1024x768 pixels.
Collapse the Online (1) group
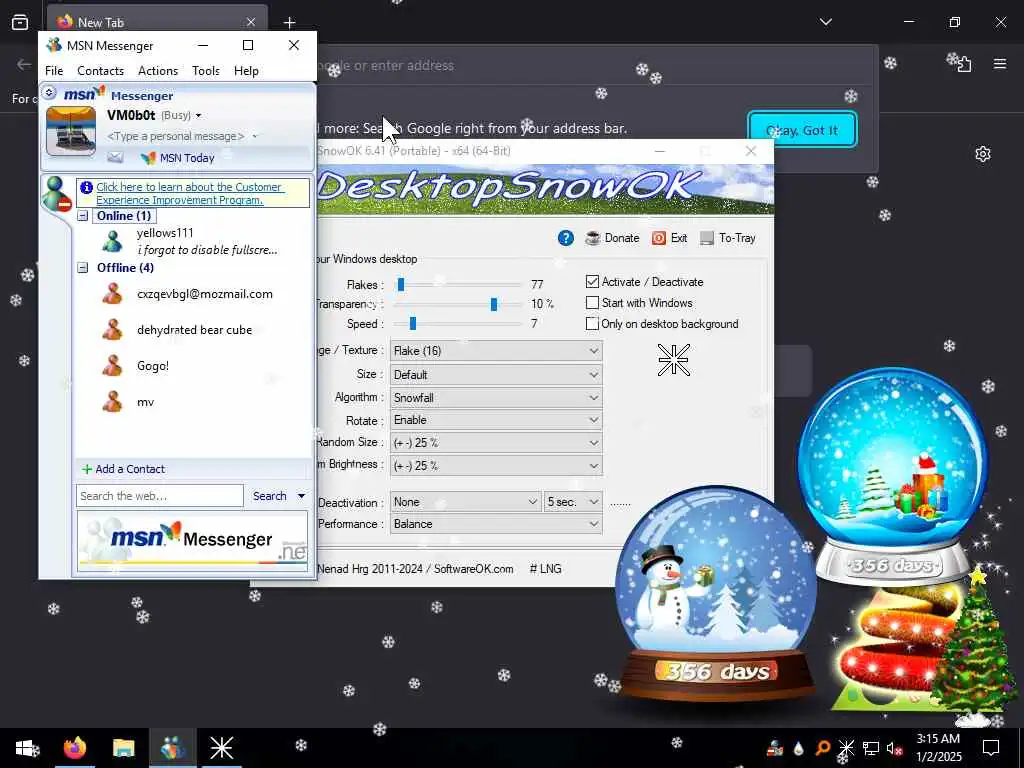coord(83,216)
